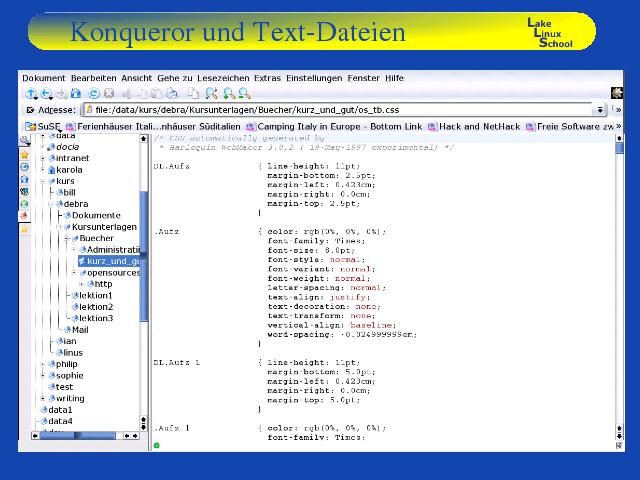
Task: Select the Dokumente folder in tree
Action: coord(92,215)
